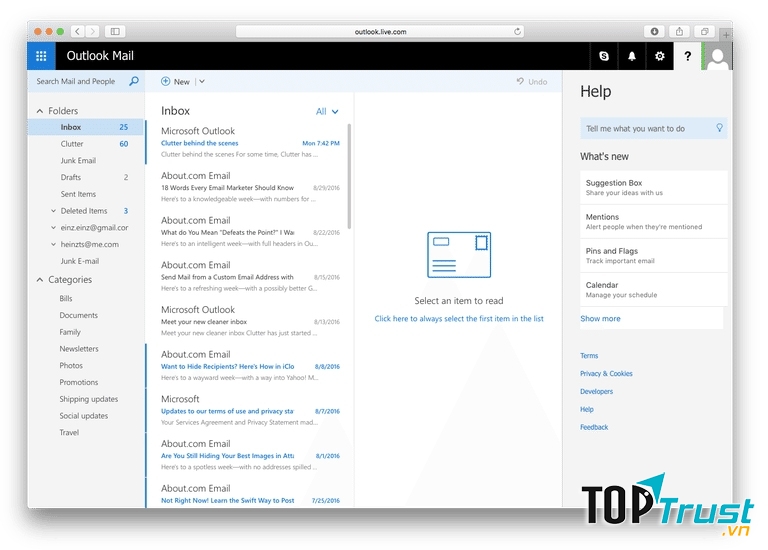Screen dimensions: 768x550
Task: Open notifications bell icon
Action: click(632, 56)
